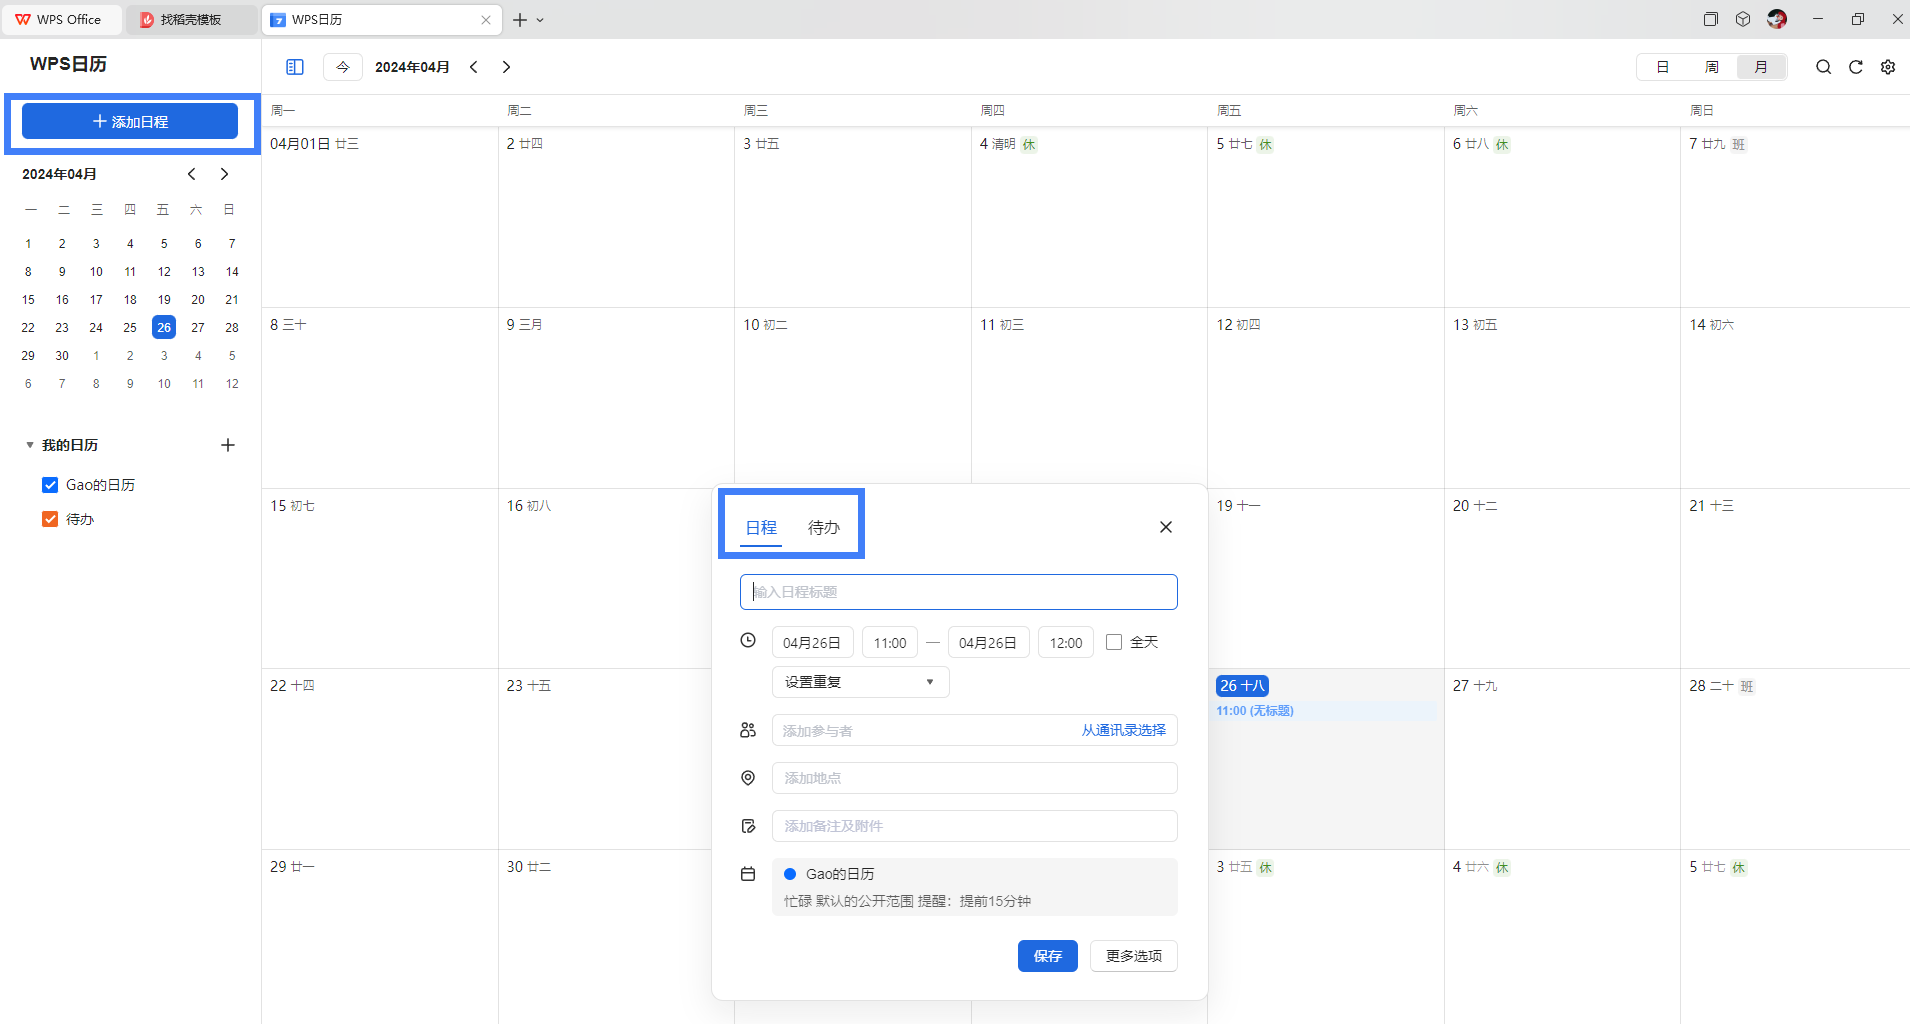Viewport: 1910px width, 1024px height.
Task: Go to previous month in mini calendar
Action: point(192,174)
